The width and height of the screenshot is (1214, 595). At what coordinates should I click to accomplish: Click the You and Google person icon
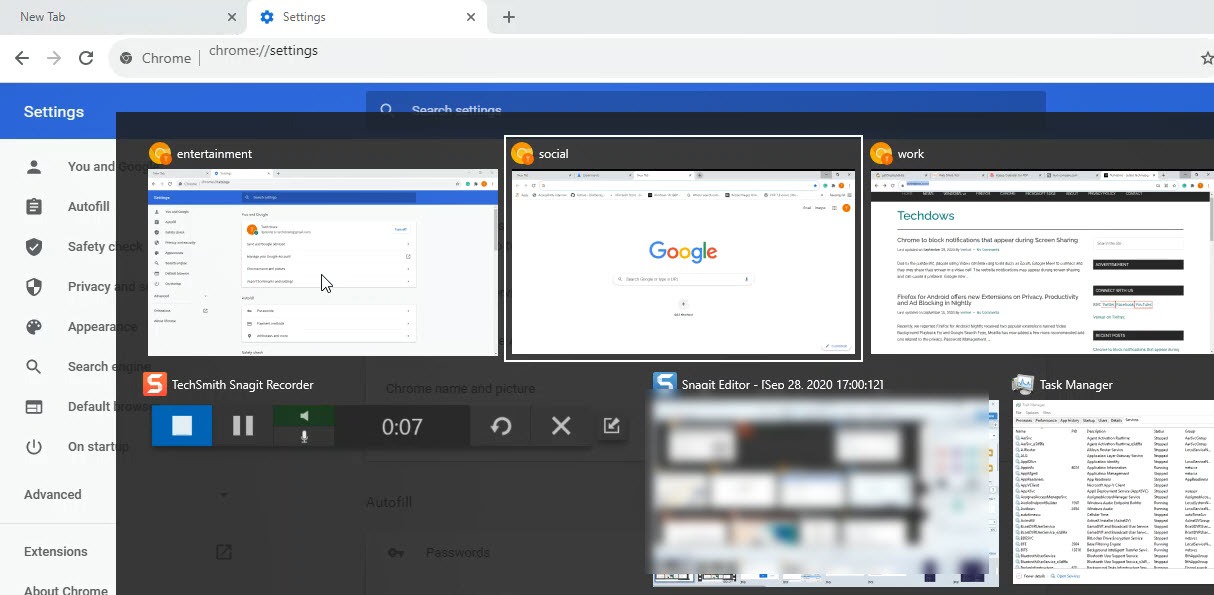pos(34,167)
